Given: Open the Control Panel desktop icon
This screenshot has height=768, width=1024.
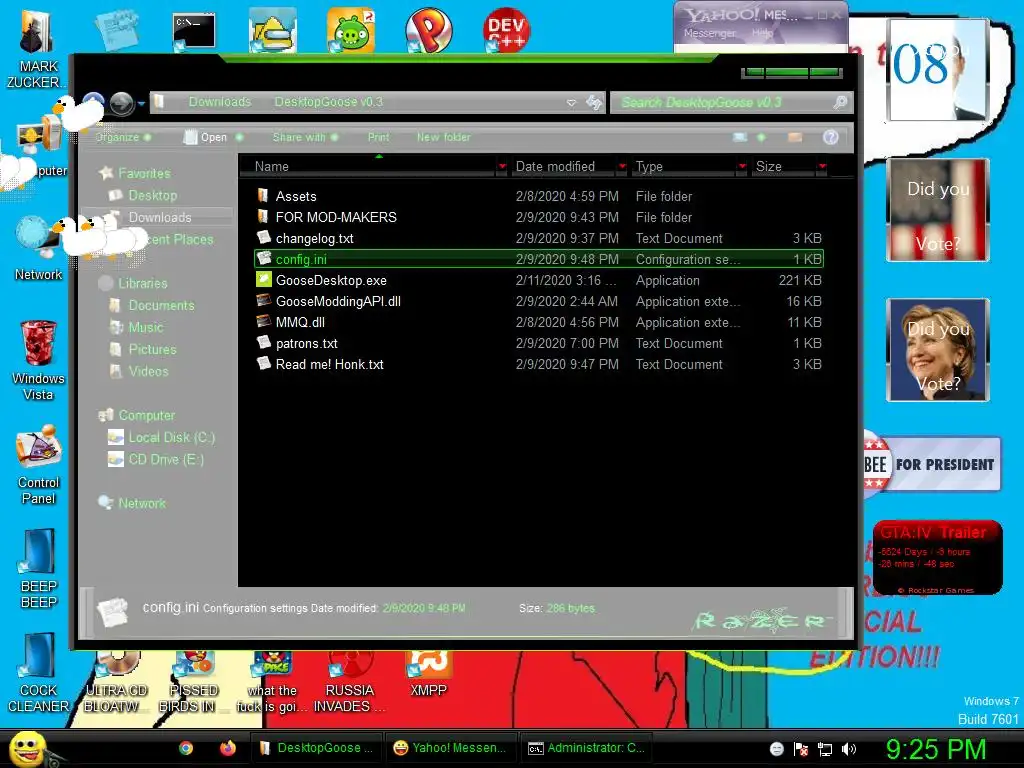Looking at the screenshot, I should 38,464.
